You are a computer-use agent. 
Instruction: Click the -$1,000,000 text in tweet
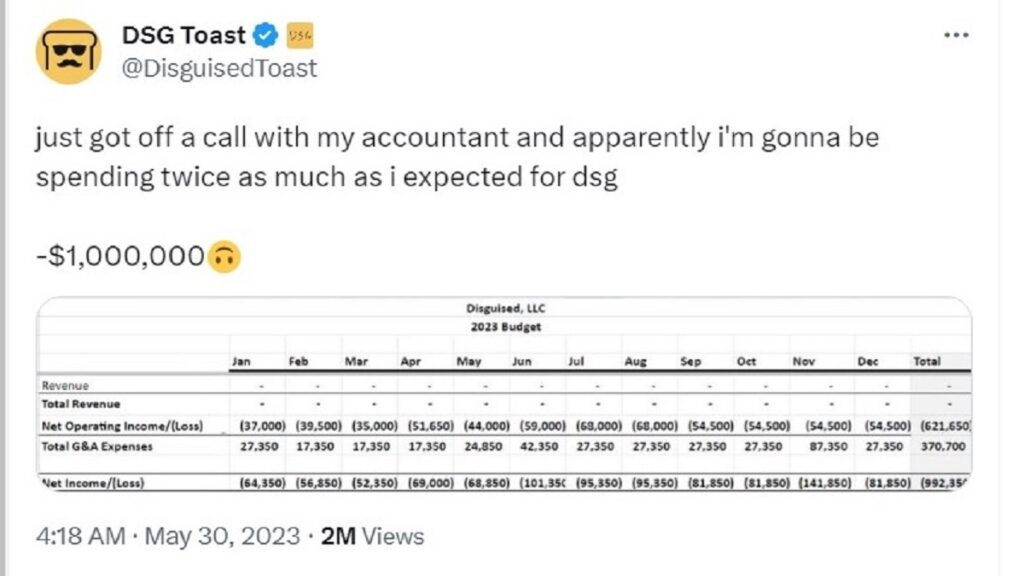pos(119,255)
